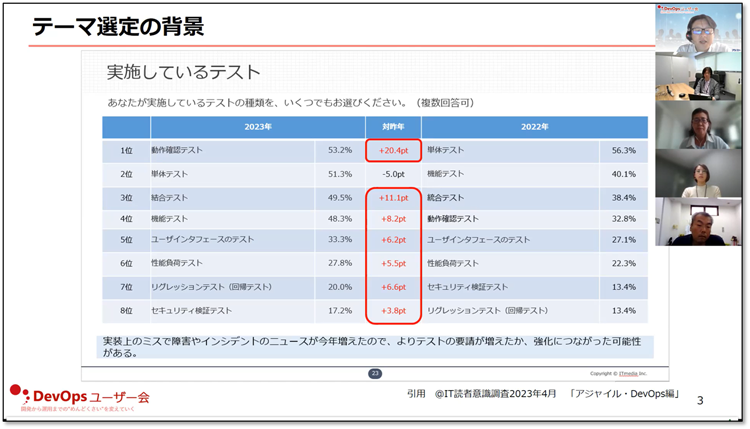Image resolution: width=750 pixels, height=429 pixels.
Task: Click the -5.0pt value in row 2位
Action: click(x=392, y=174)
